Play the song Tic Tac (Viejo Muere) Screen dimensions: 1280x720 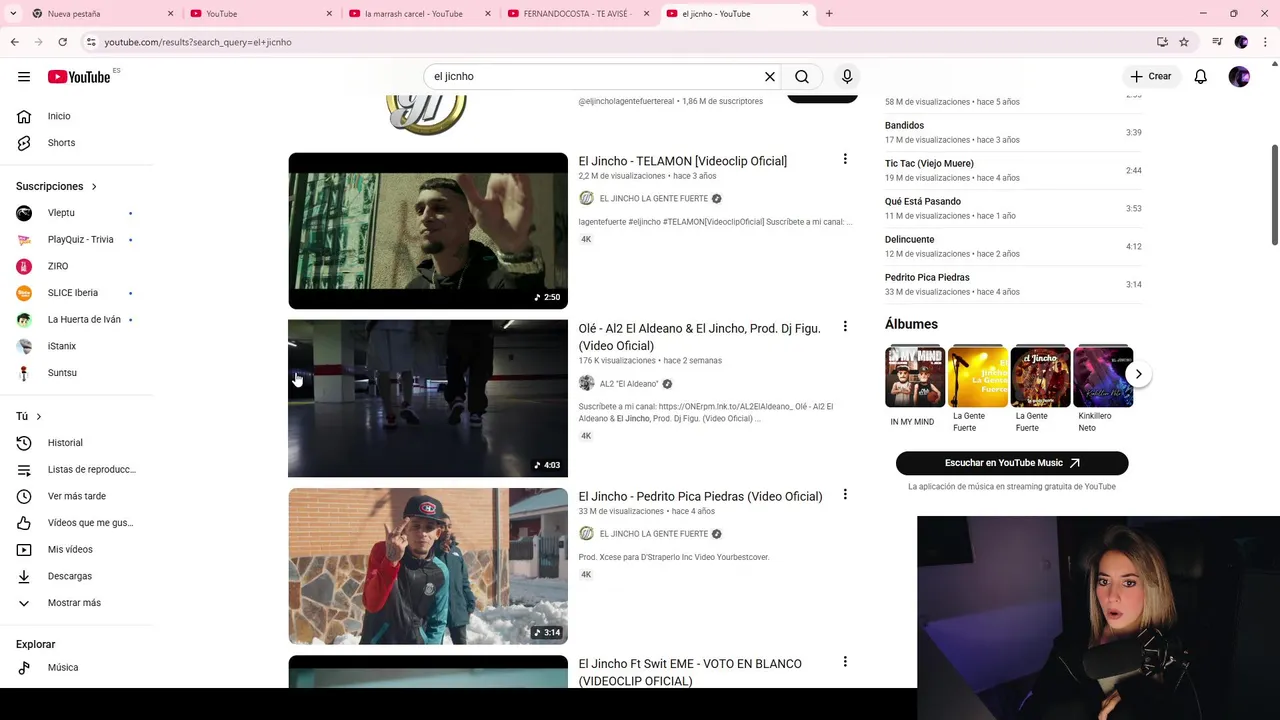click(1013, 171)
